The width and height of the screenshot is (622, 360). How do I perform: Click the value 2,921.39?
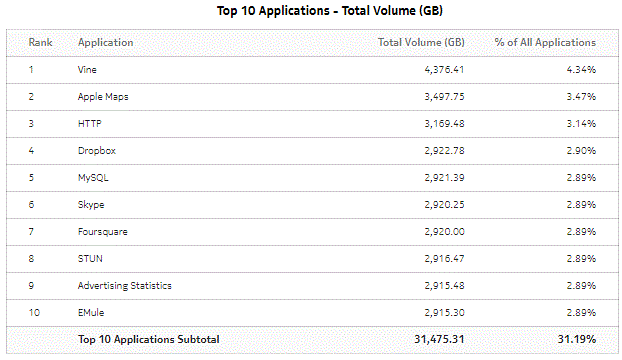coord(444,178)
